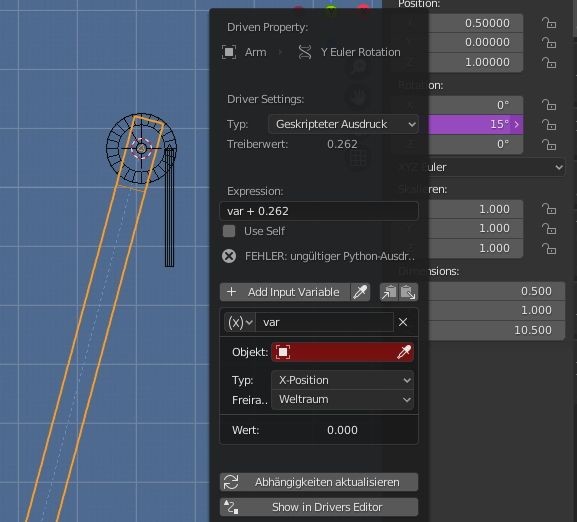Click Abhängigkeiten aktualisieren button

click(319, 482)
